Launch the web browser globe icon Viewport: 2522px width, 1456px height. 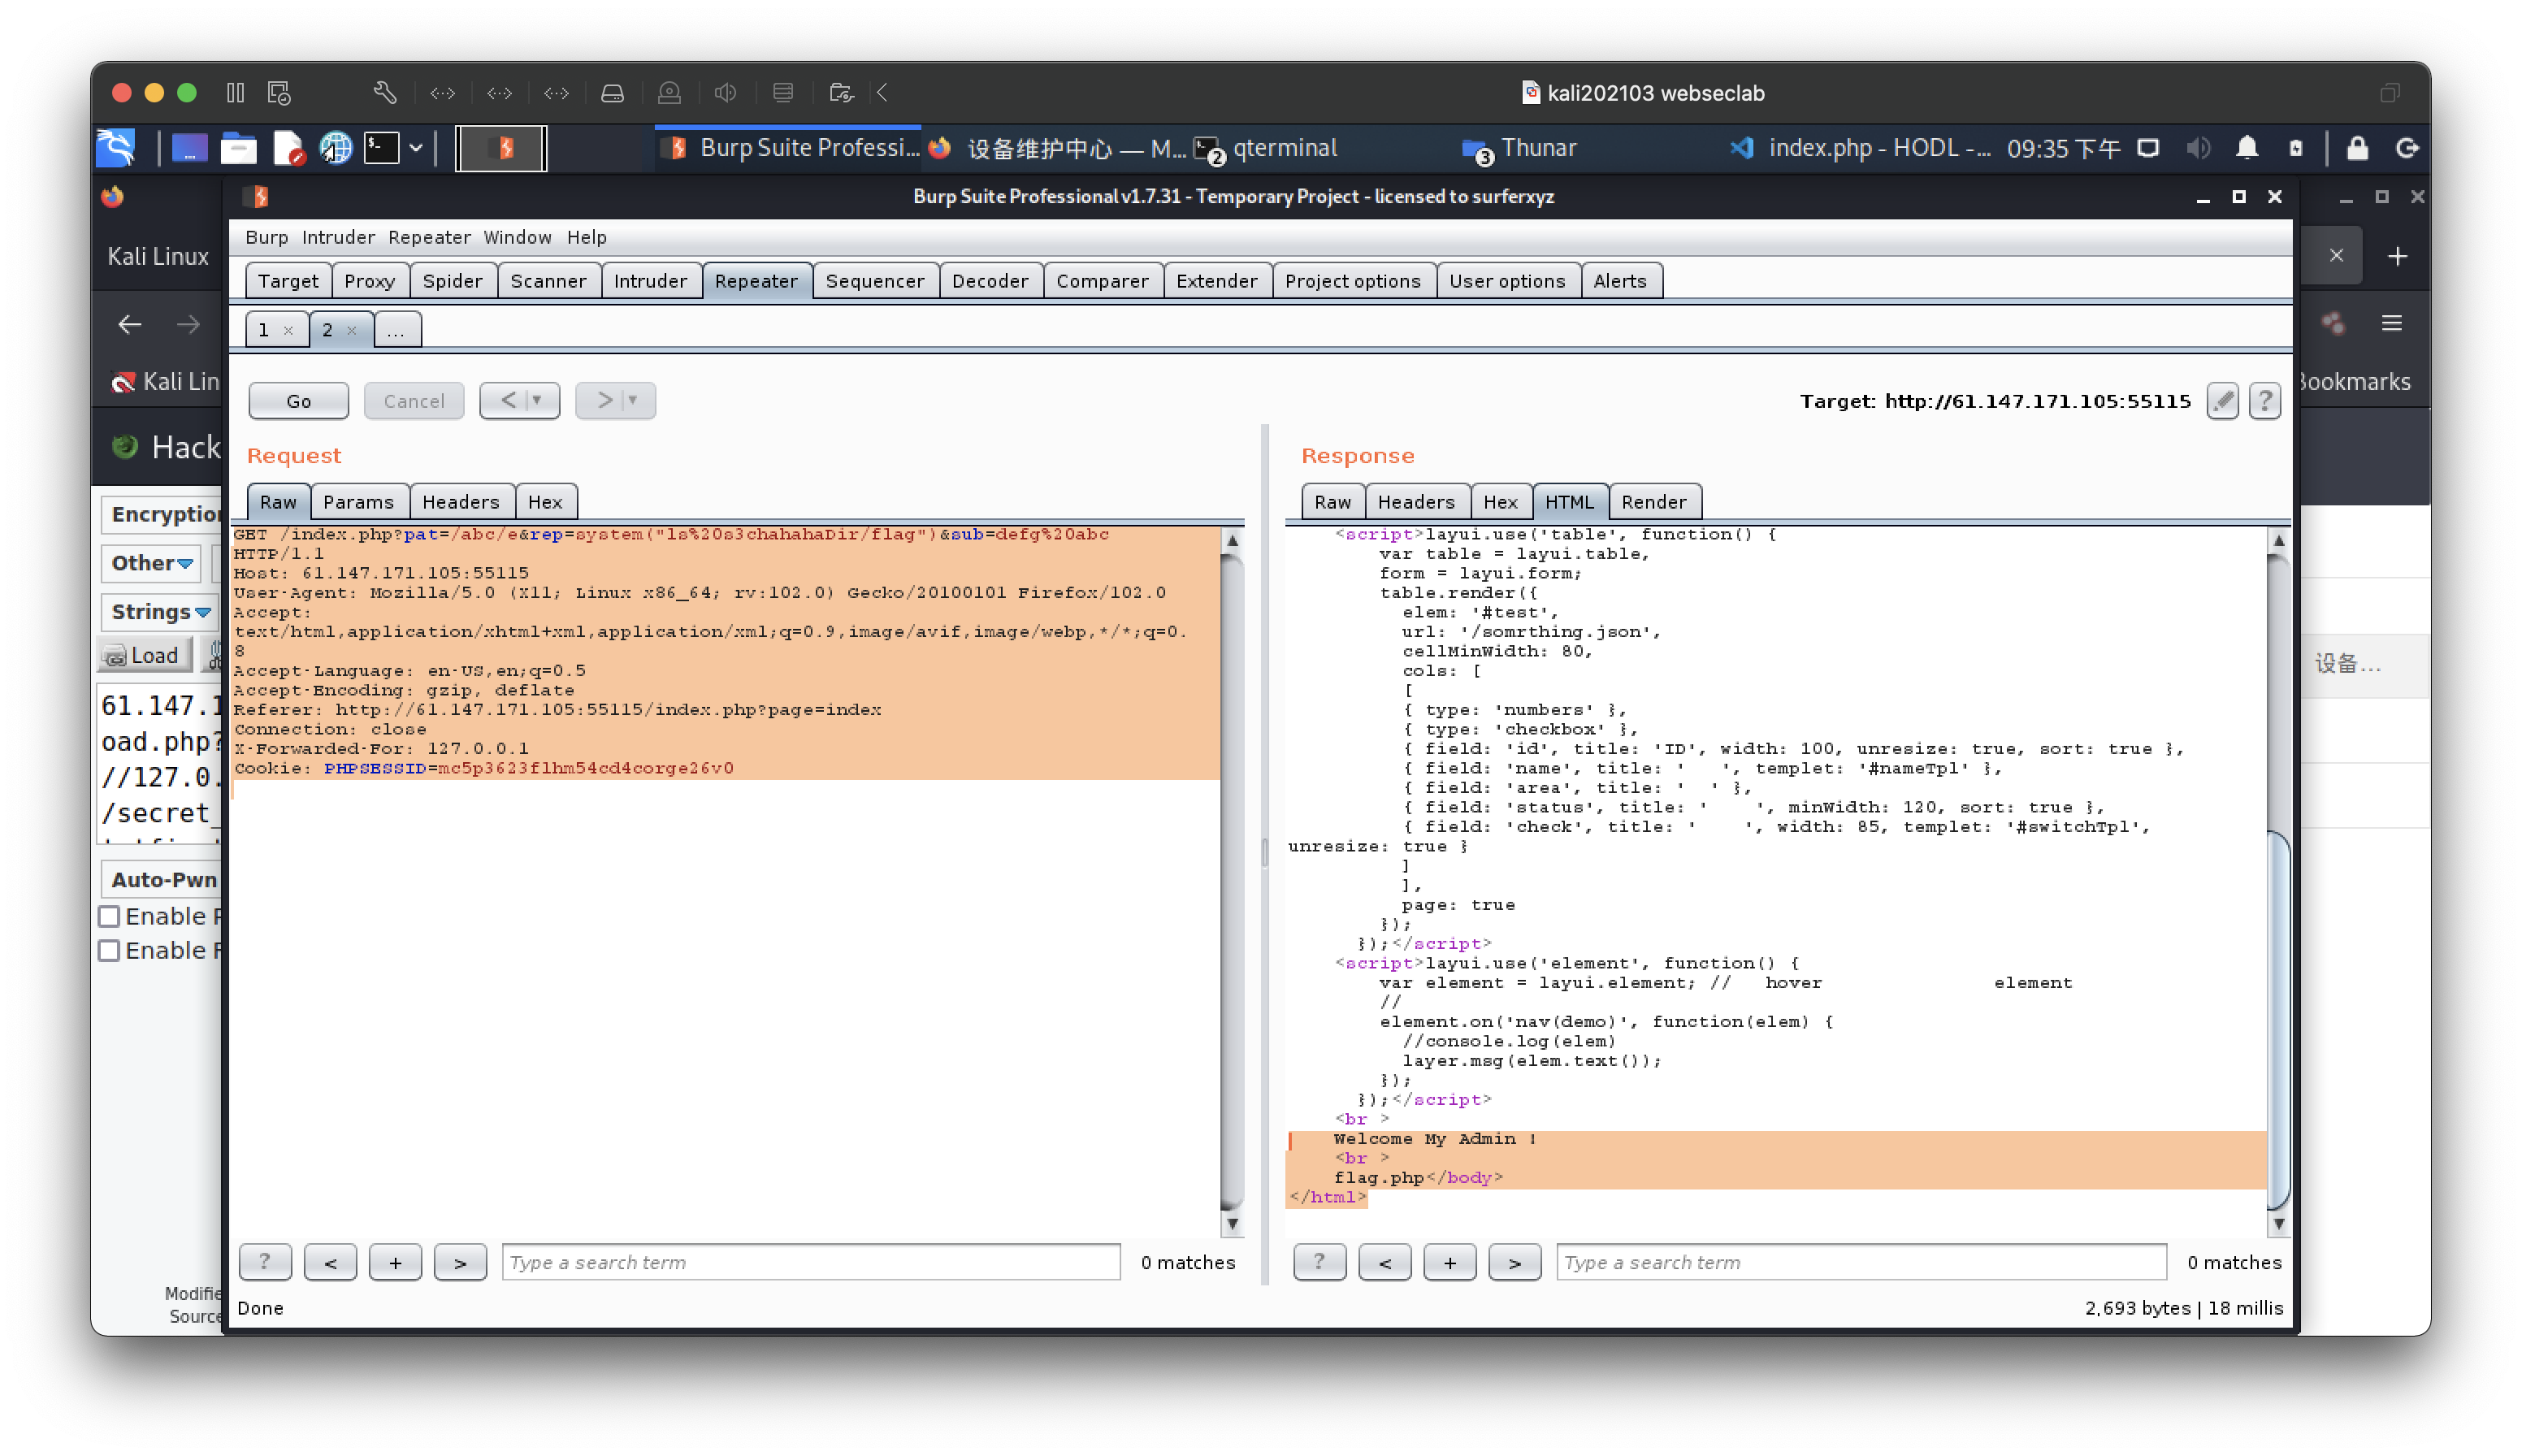tap(335, 148)
